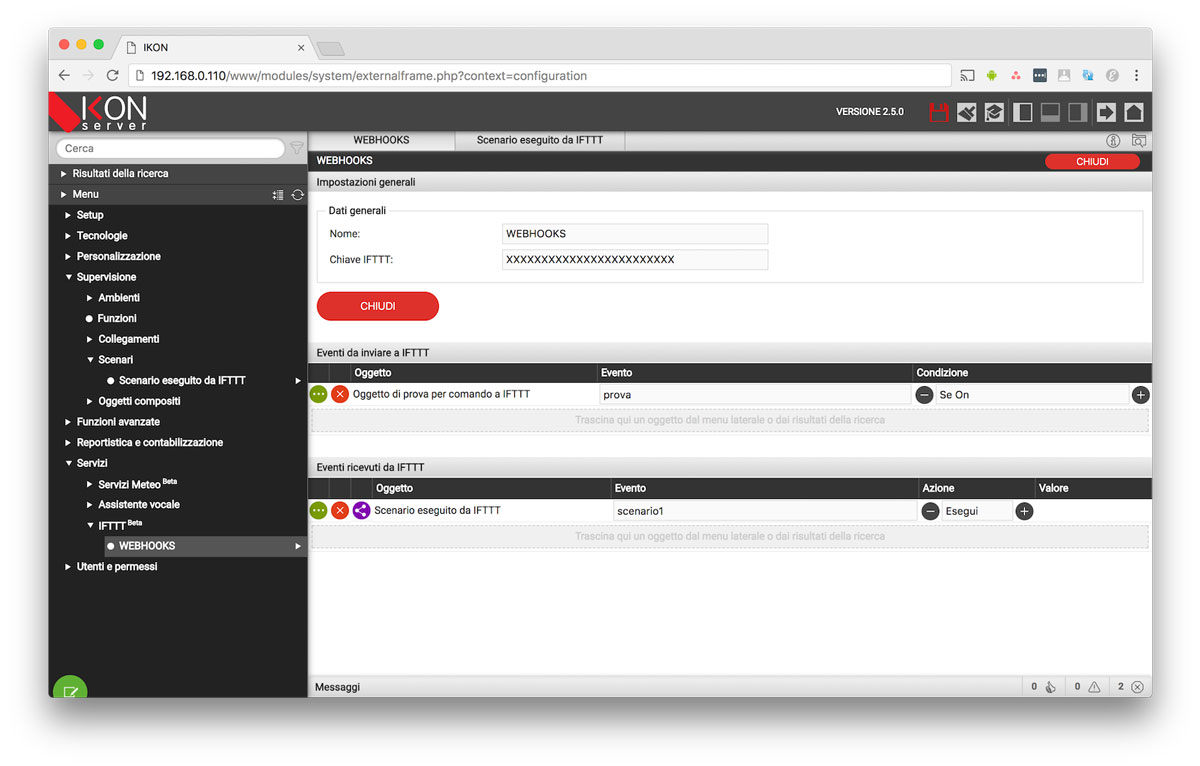Click green options icon for Scenario eseguito row
This screenshot has height=766, width=1200.
point(319,511)
